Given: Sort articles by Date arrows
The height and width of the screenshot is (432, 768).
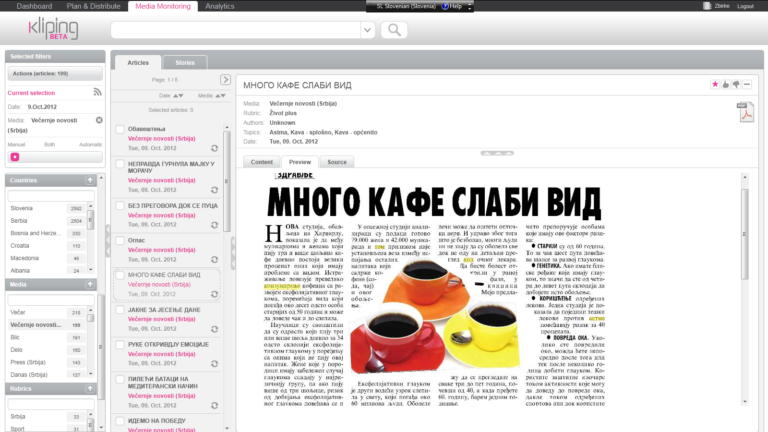Looking at the screenshot, I should (x=178, y=96).
